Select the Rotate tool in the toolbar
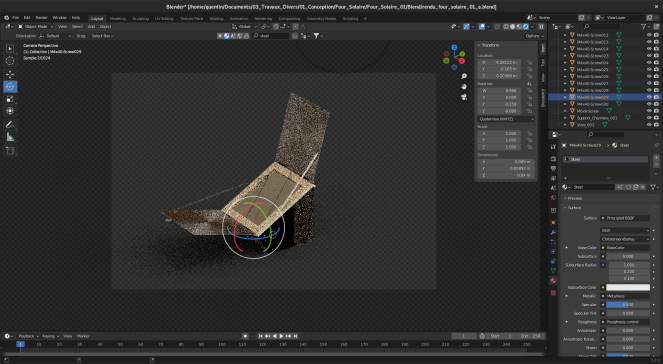663x364 pixels. 10,87
